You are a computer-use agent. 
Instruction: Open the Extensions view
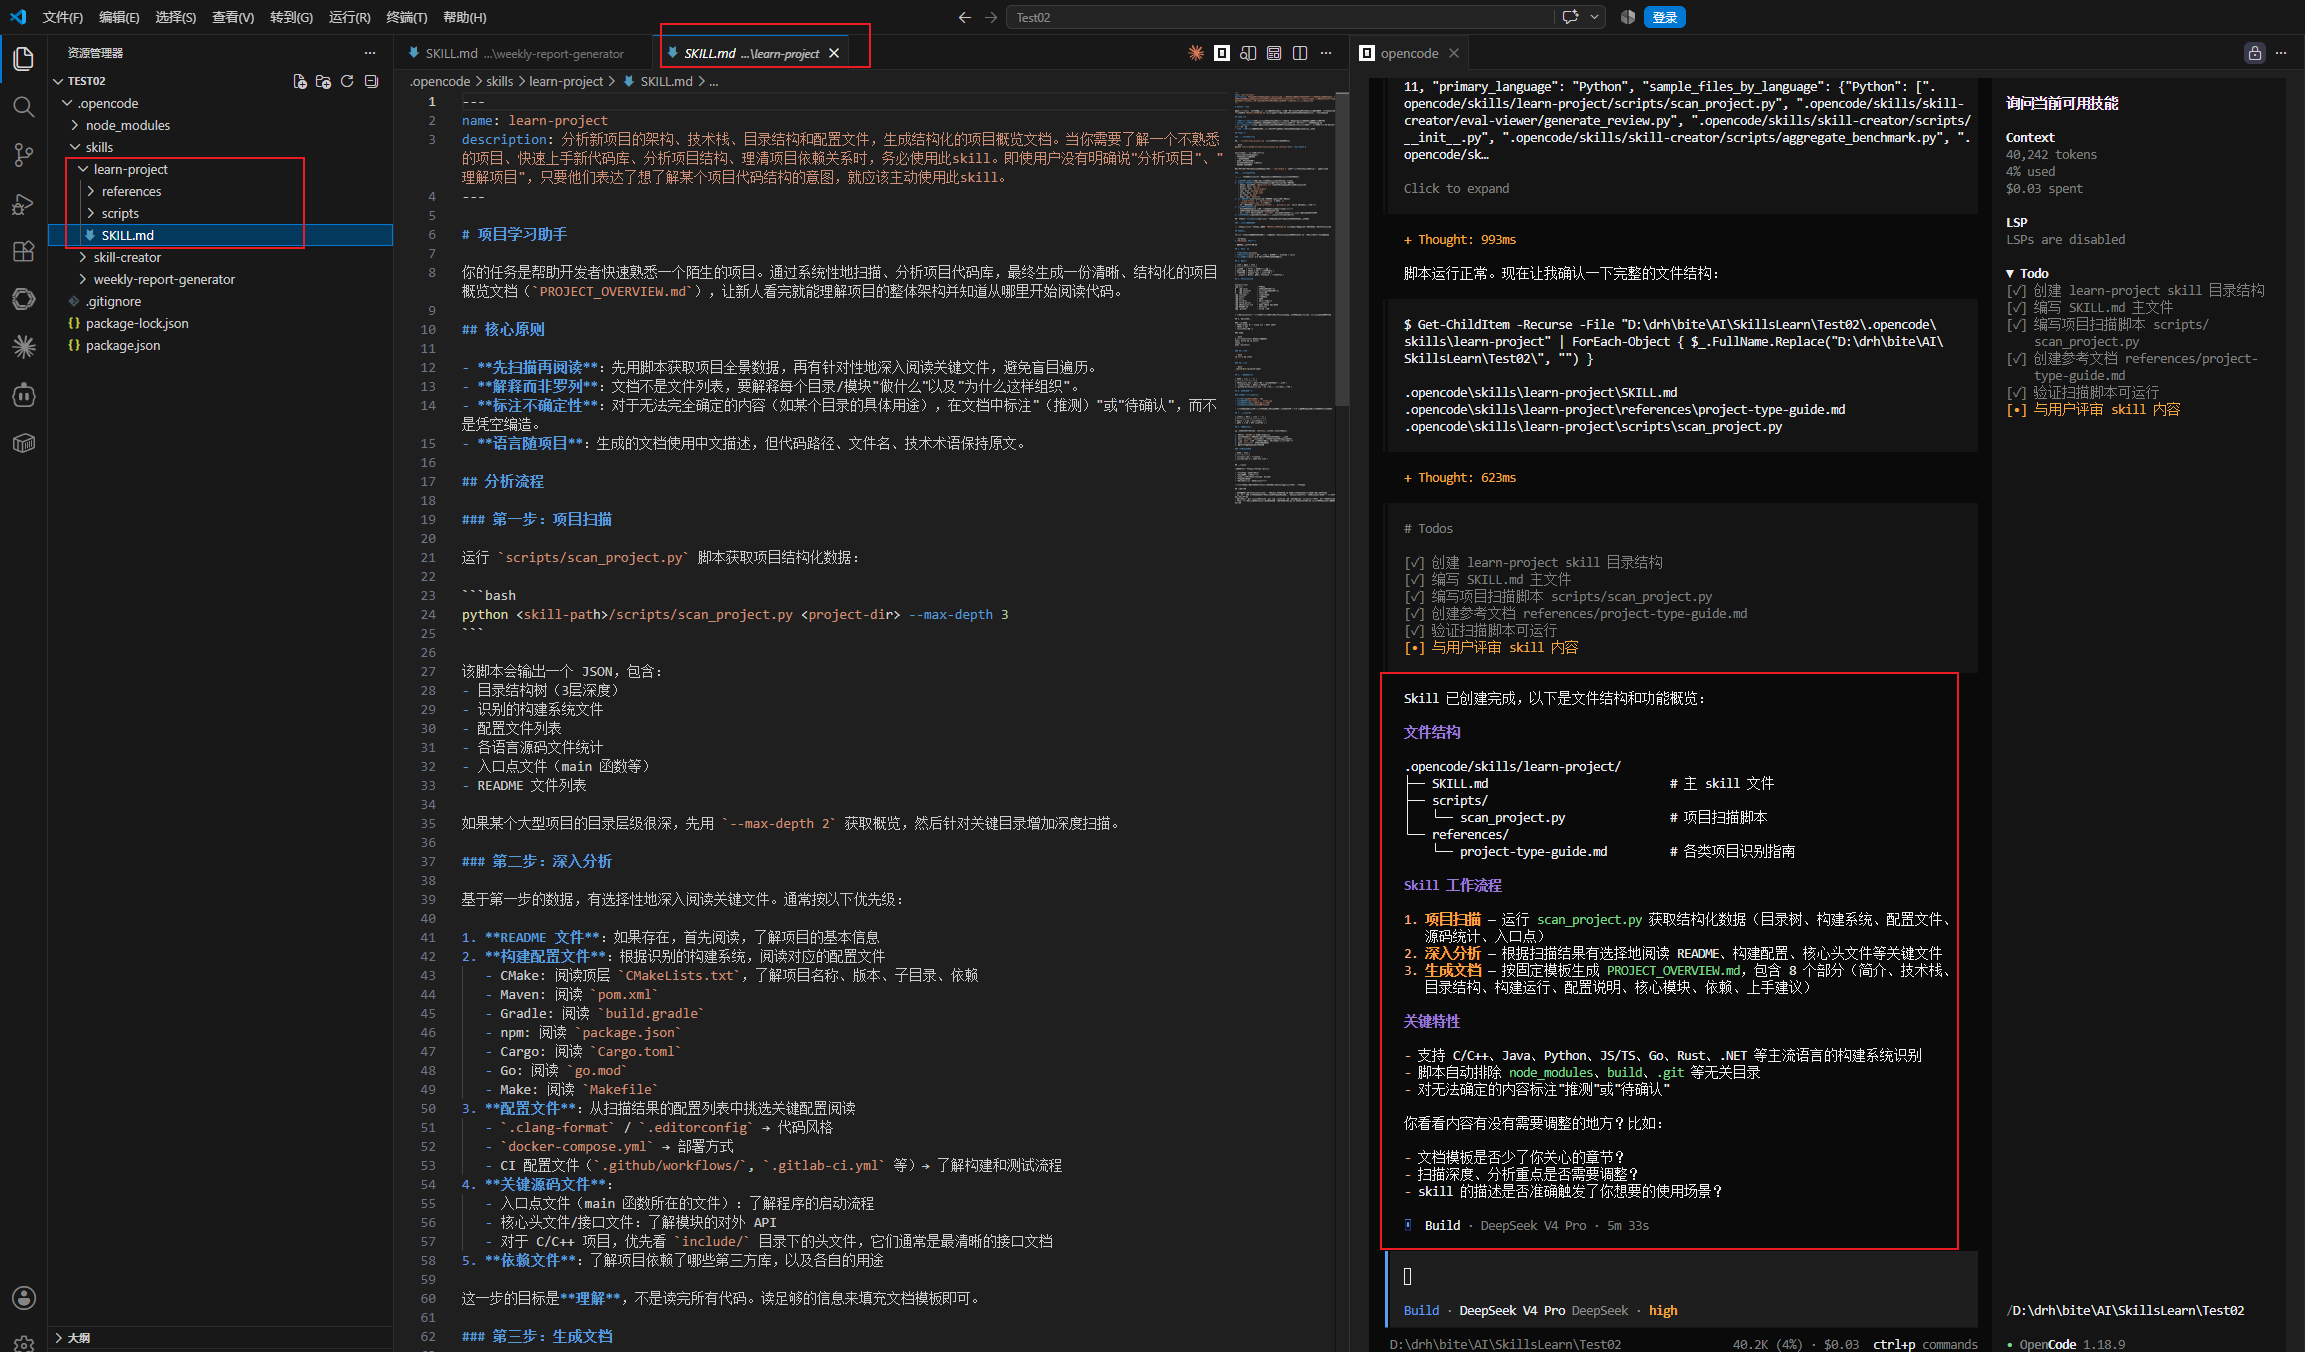24,251
